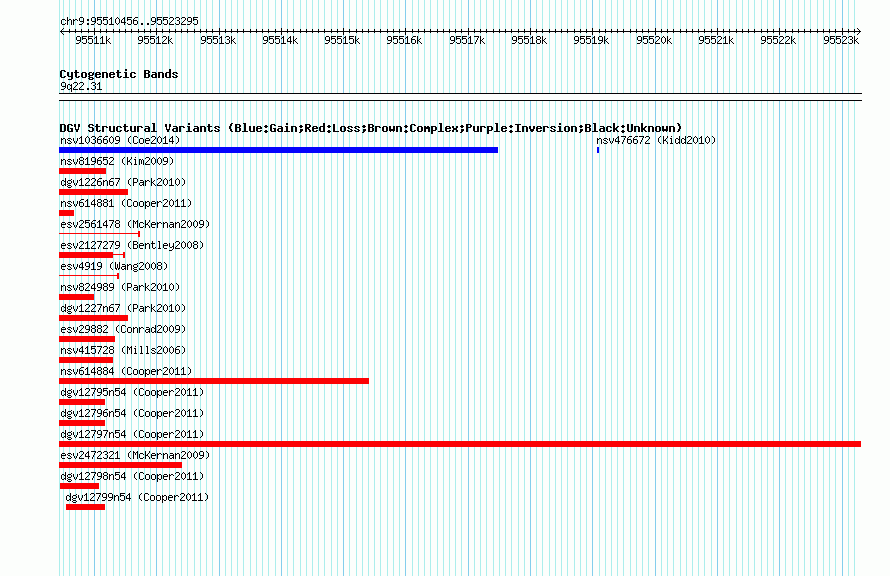Open esv2472321 (McKernan2009) label
Screen dimensions: 890x576
135,455
